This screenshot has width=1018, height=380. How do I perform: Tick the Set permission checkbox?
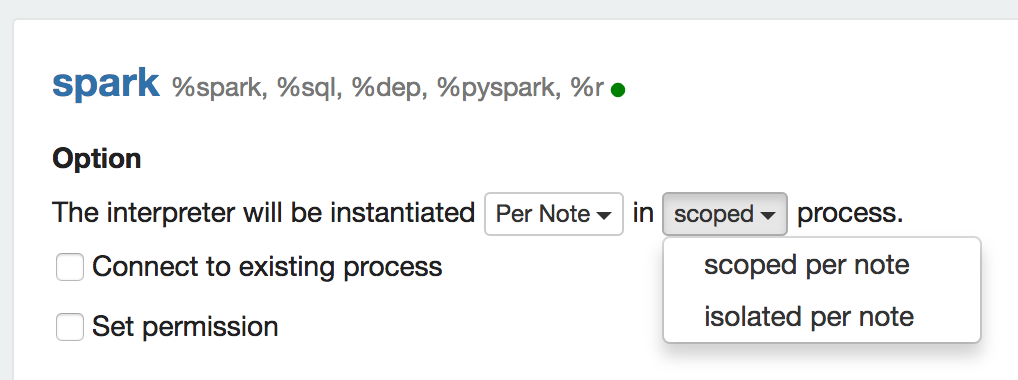69,327
